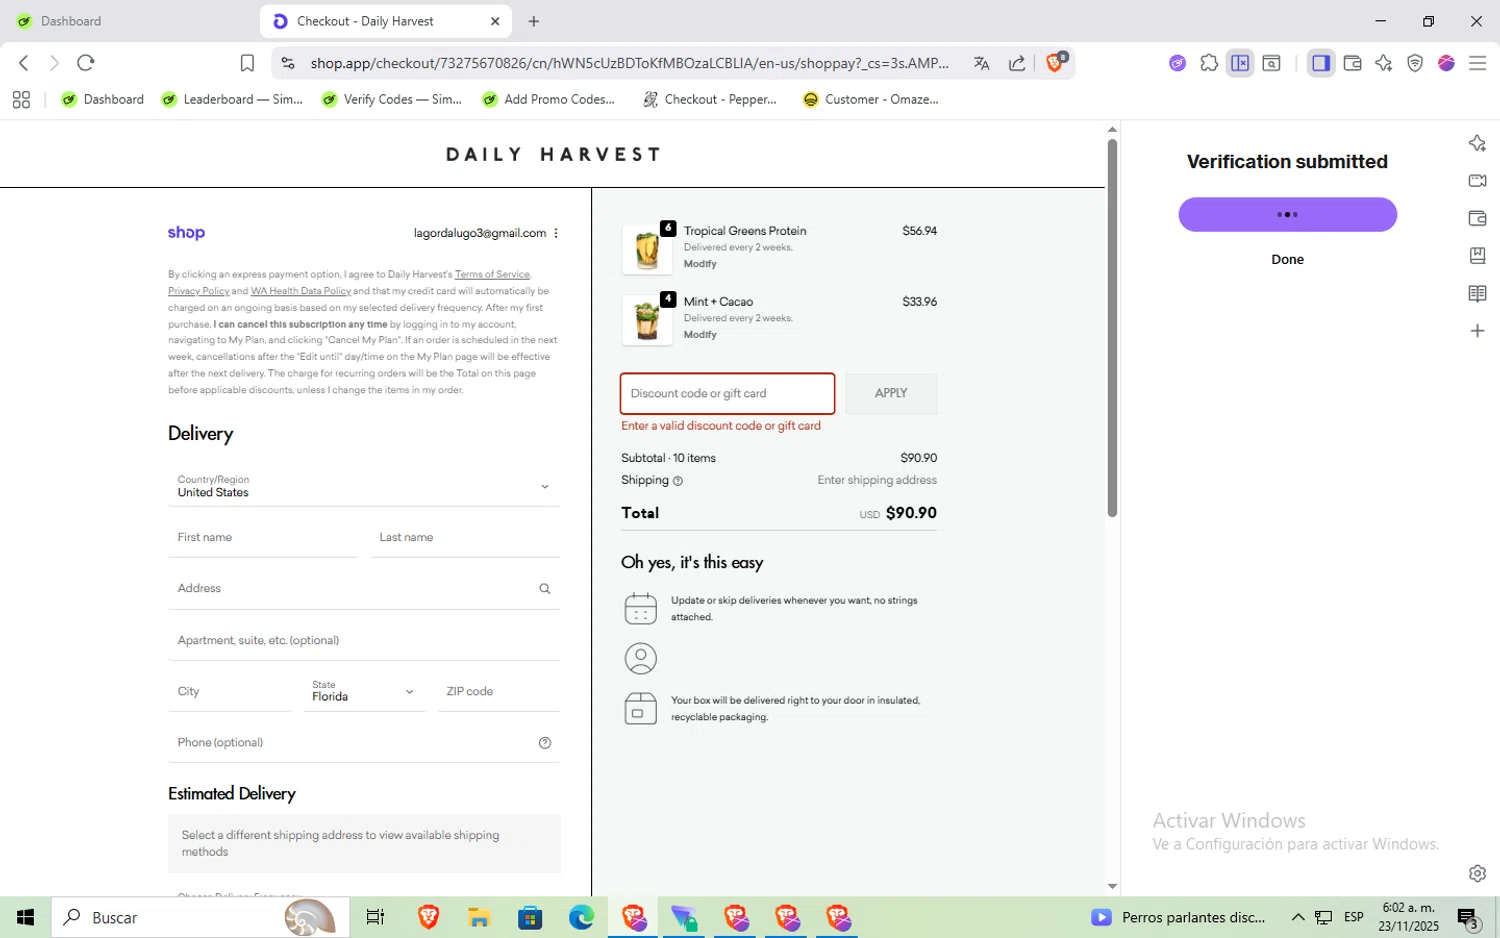
Task: Open the Dashboard bookmark in the bar
Action: (x=102, y=99)
